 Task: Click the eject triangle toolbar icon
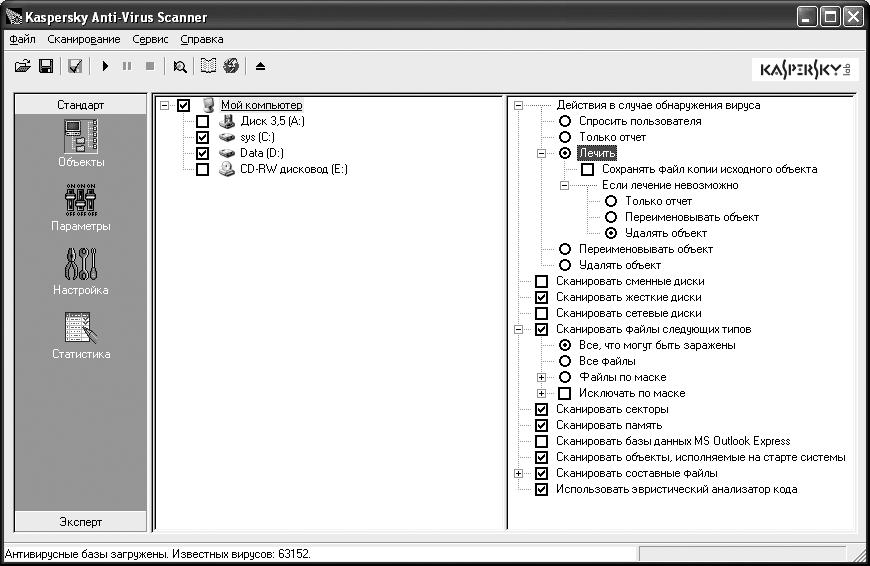260,67
